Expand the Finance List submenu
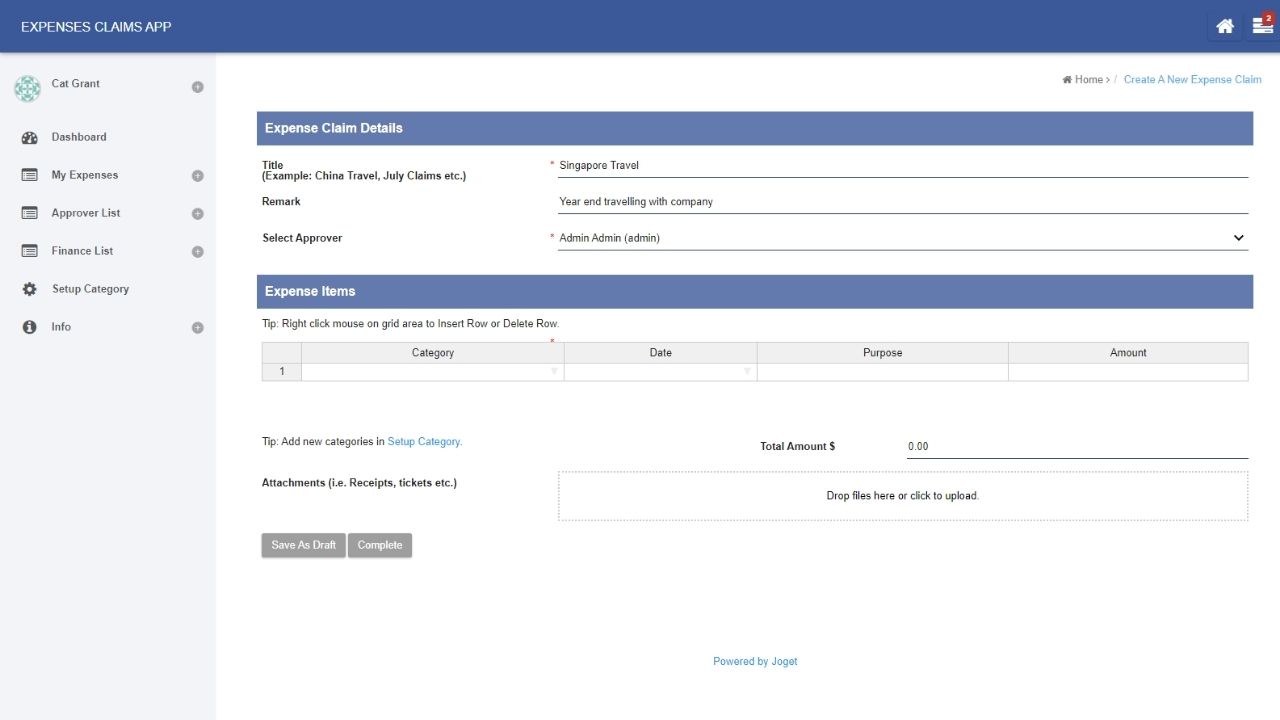Image resolution: width=1280 pixels, height=720 pixels. coord(197,252)
